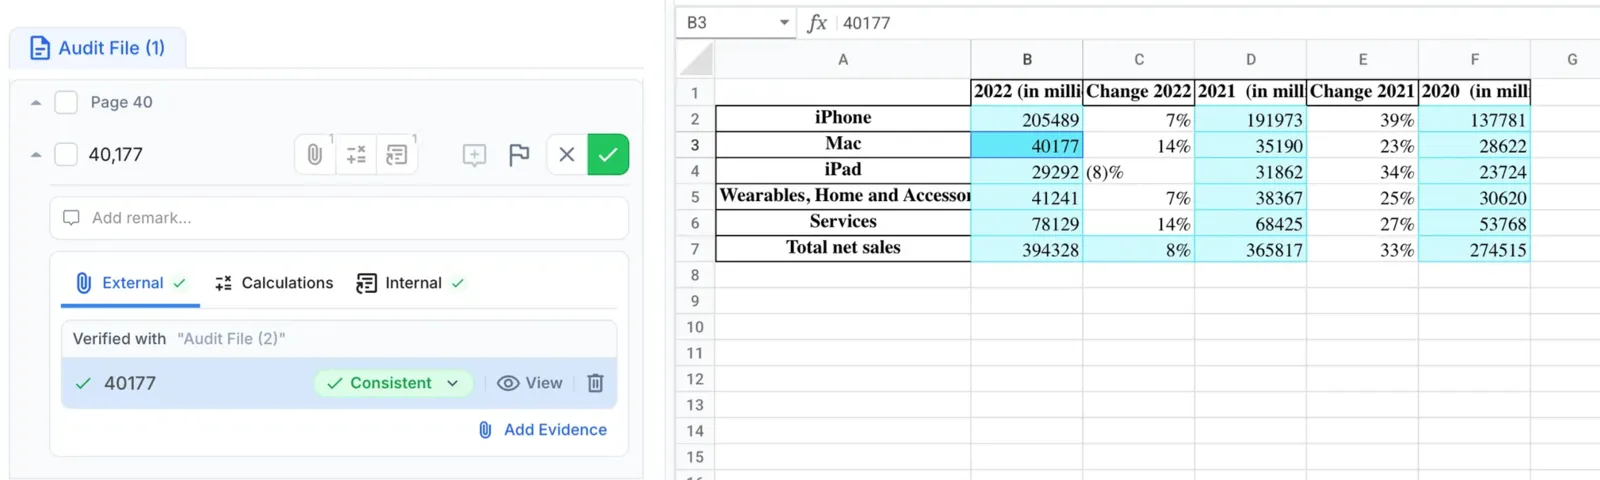Image resolution: width=1600 pixels, height=480 pixels.
Task: Select column C header
Action: [1139, 59]
